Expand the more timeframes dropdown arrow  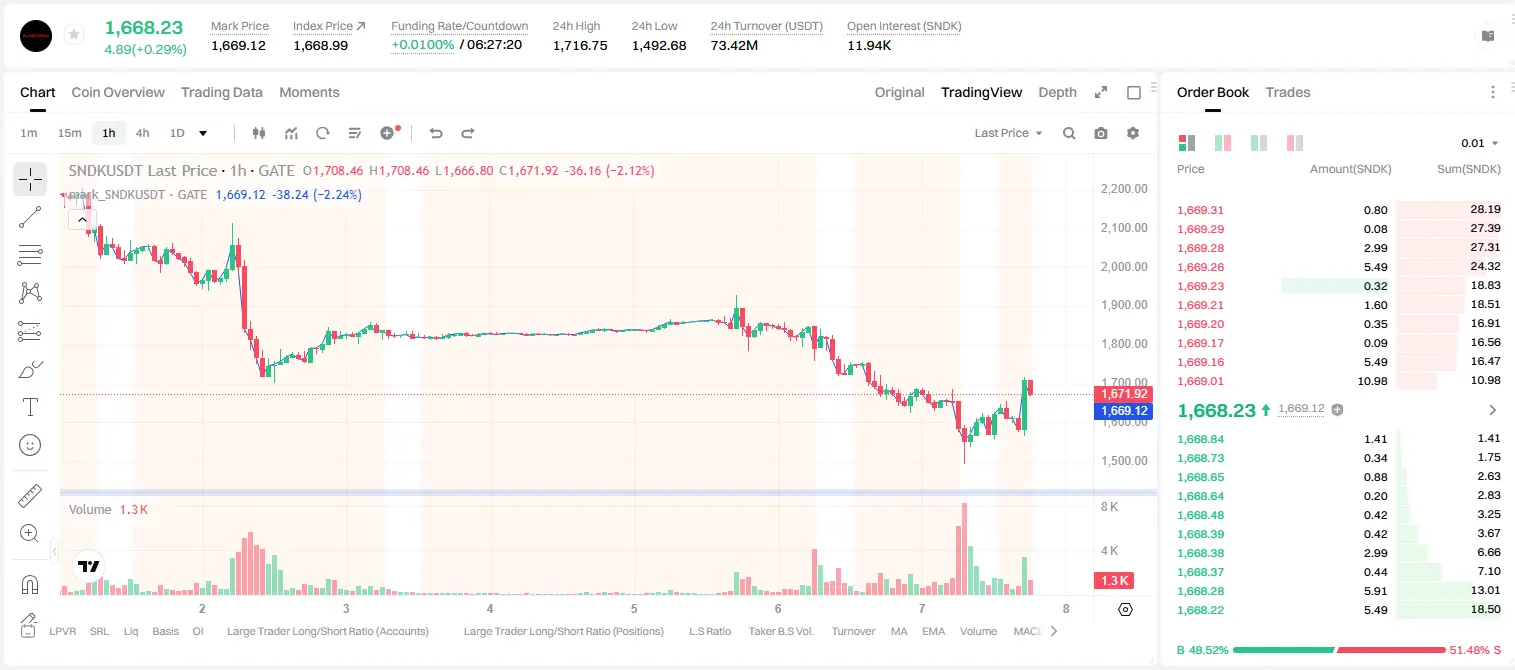click(203, 133)
